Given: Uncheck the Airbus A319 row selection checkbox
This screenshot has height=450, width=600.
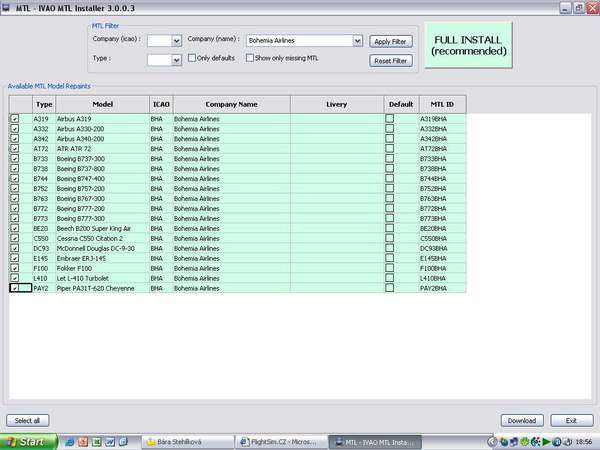Looking at the screenshot, I should point(14,118).
